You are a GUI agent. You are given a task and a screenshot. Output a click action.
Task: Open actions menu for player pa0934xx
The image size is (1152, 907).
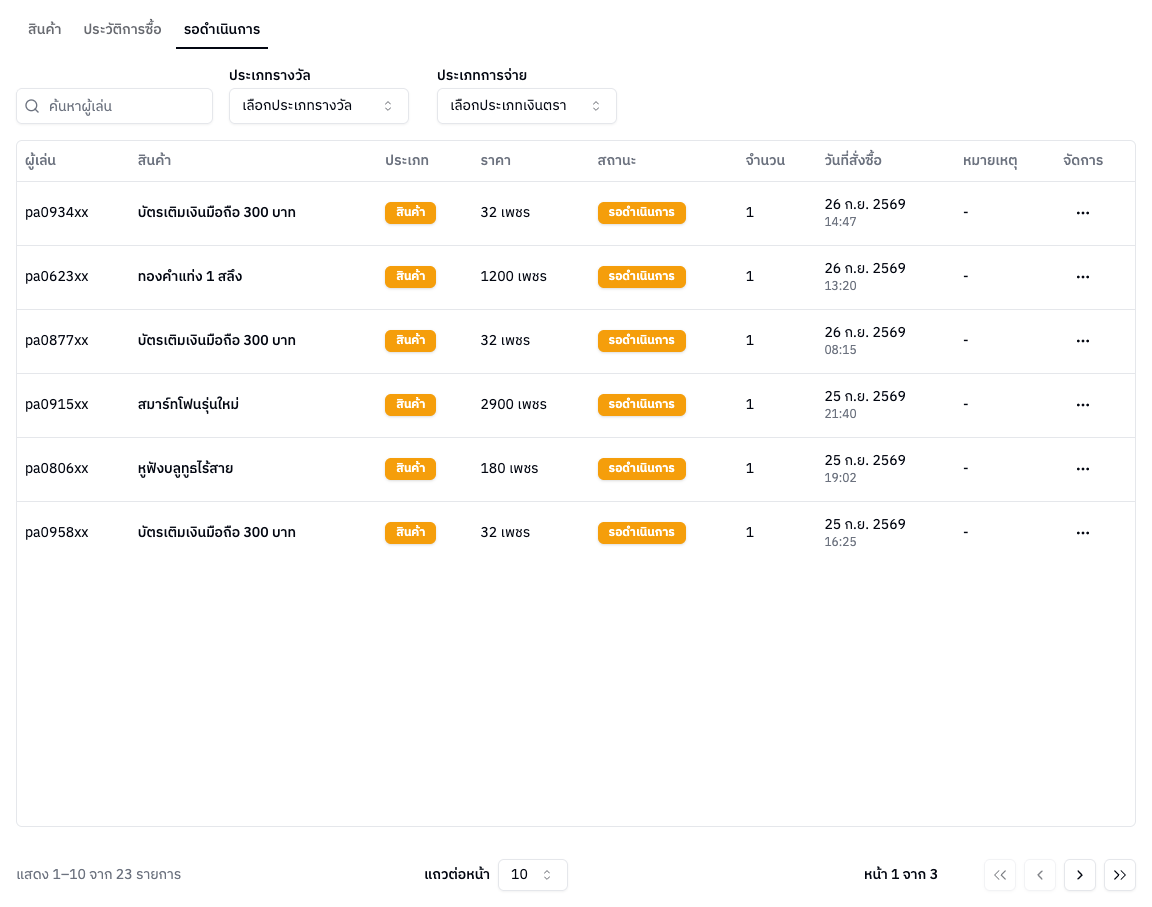tap(1082, 213)
